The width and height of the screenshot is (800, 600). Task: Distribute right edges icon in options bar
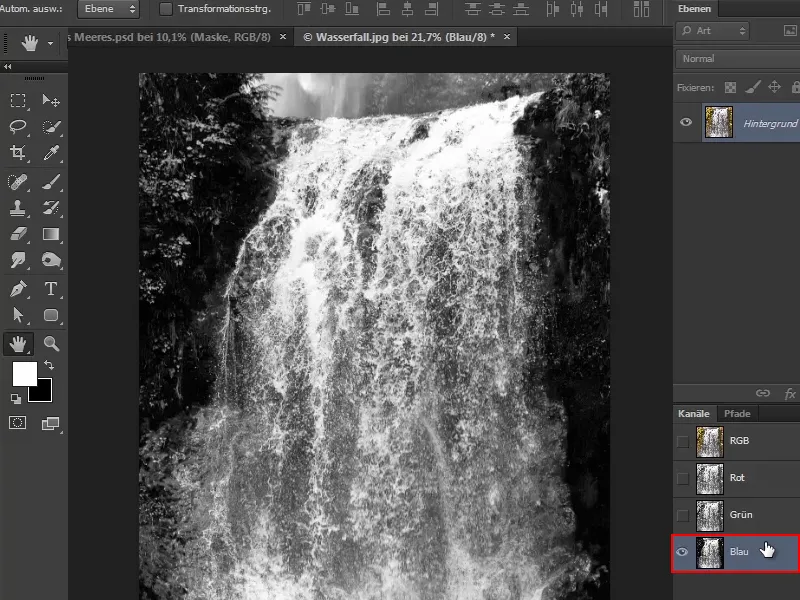(601, 9)
